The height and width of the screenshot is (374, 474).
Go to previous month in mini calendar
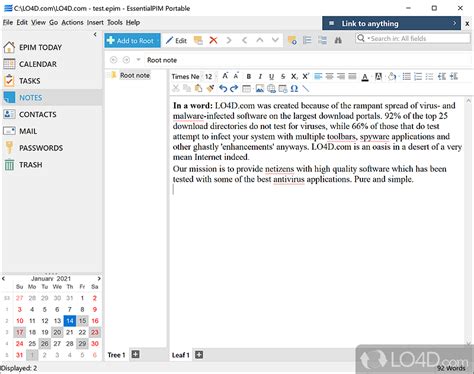pos(3,278)
